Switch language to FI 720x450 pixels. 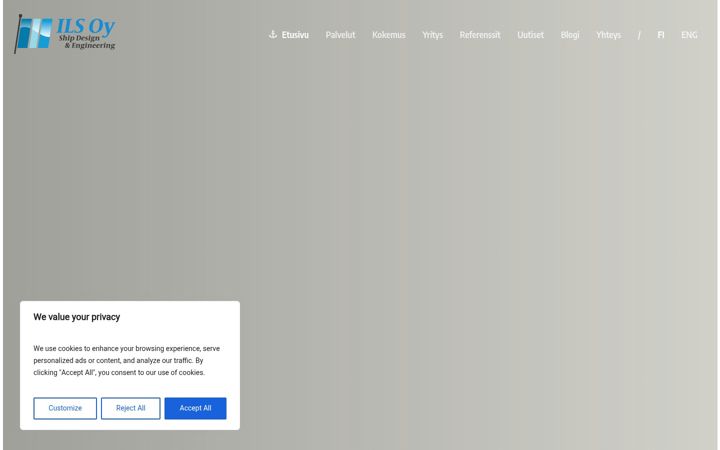tap(661, 35)
